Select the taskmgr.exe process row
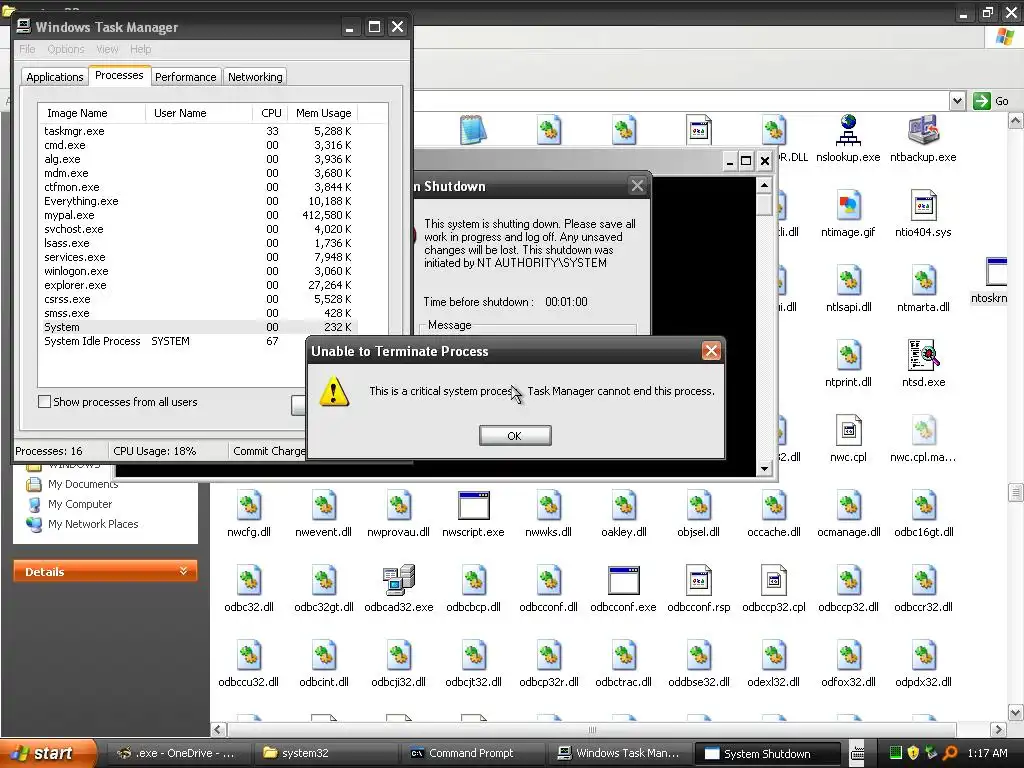The image size is (1024, 768). (x=198, y=131)
